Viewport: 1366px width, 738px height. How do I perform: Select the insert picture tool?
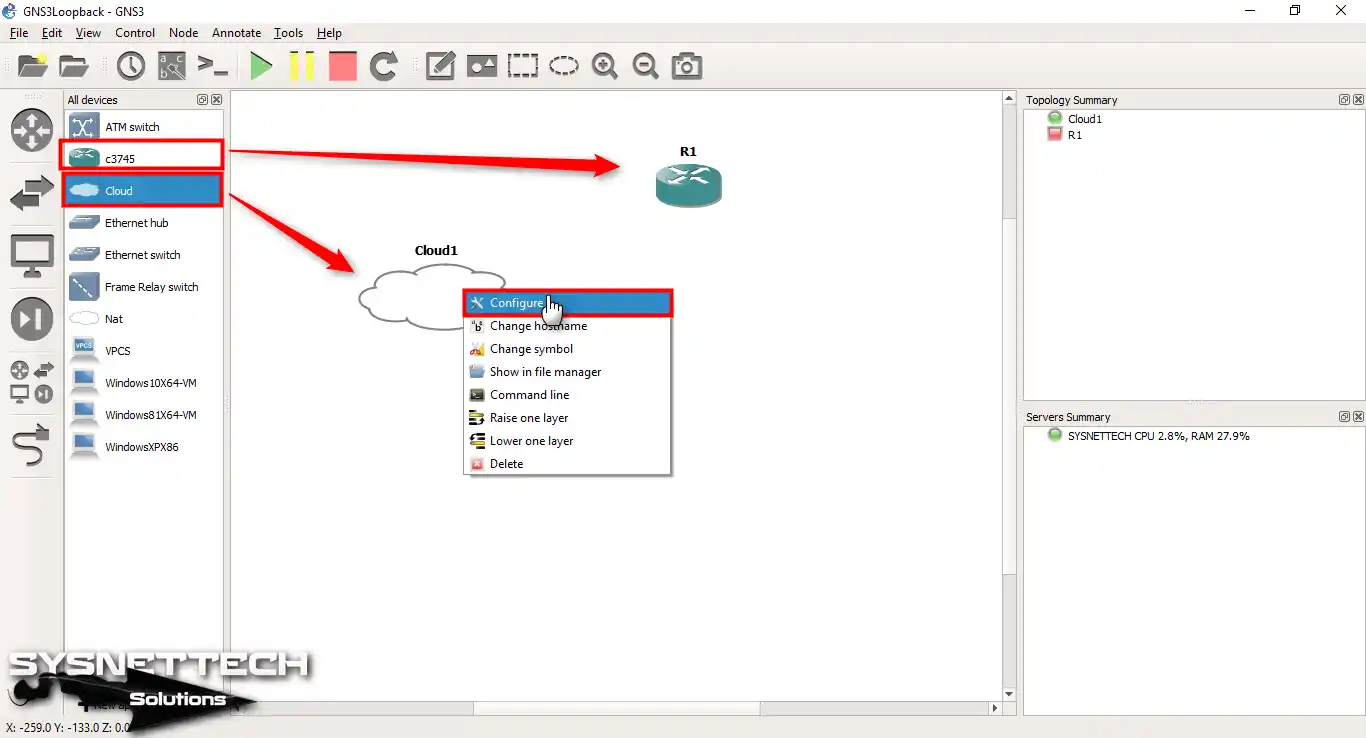[x=481, y=66]
